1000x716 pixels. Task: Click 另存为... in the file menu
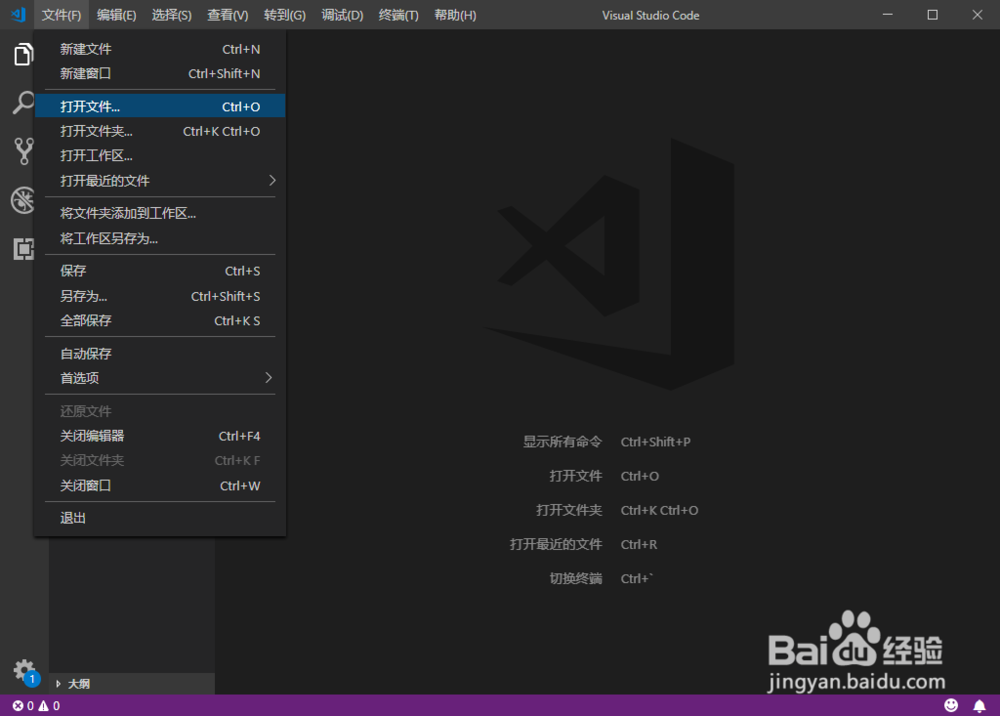click(x=160, y=296)
